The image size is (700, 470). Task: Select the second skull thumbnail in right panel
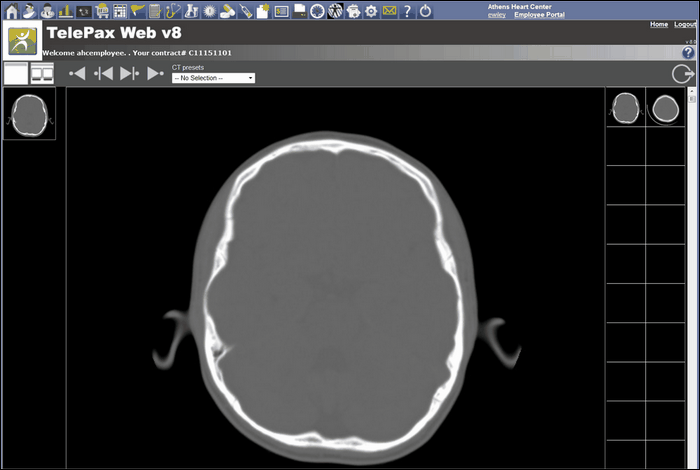pyautogui.click(x=664, y=107)
